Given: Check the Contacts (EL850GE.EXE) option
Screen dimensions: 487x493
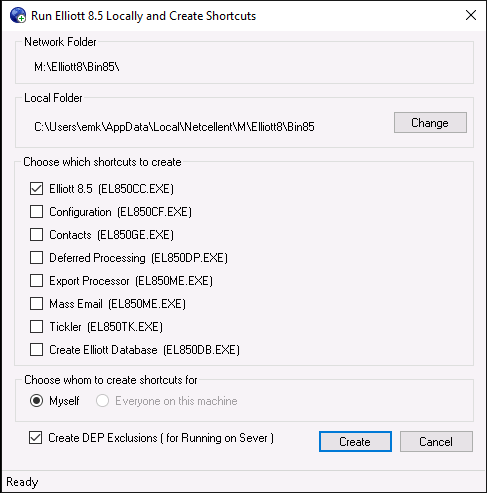Looking at the screenshot, I should 36,235.
